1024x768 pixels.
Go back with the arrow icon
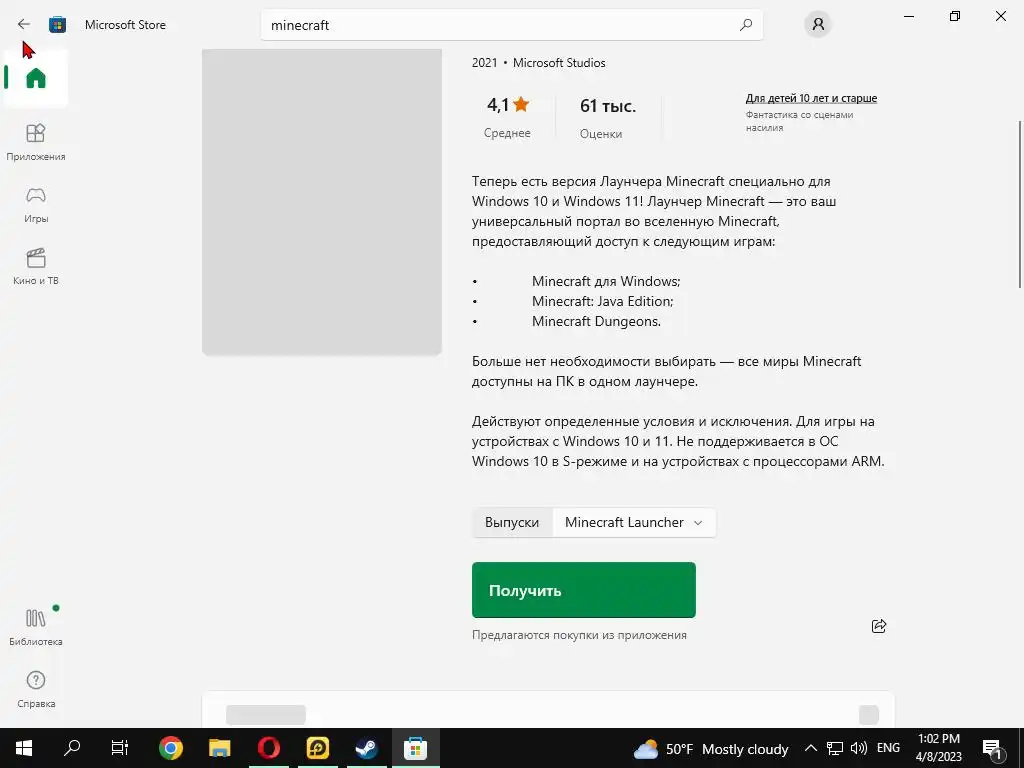pyautogui.click(x=24, y=24)
